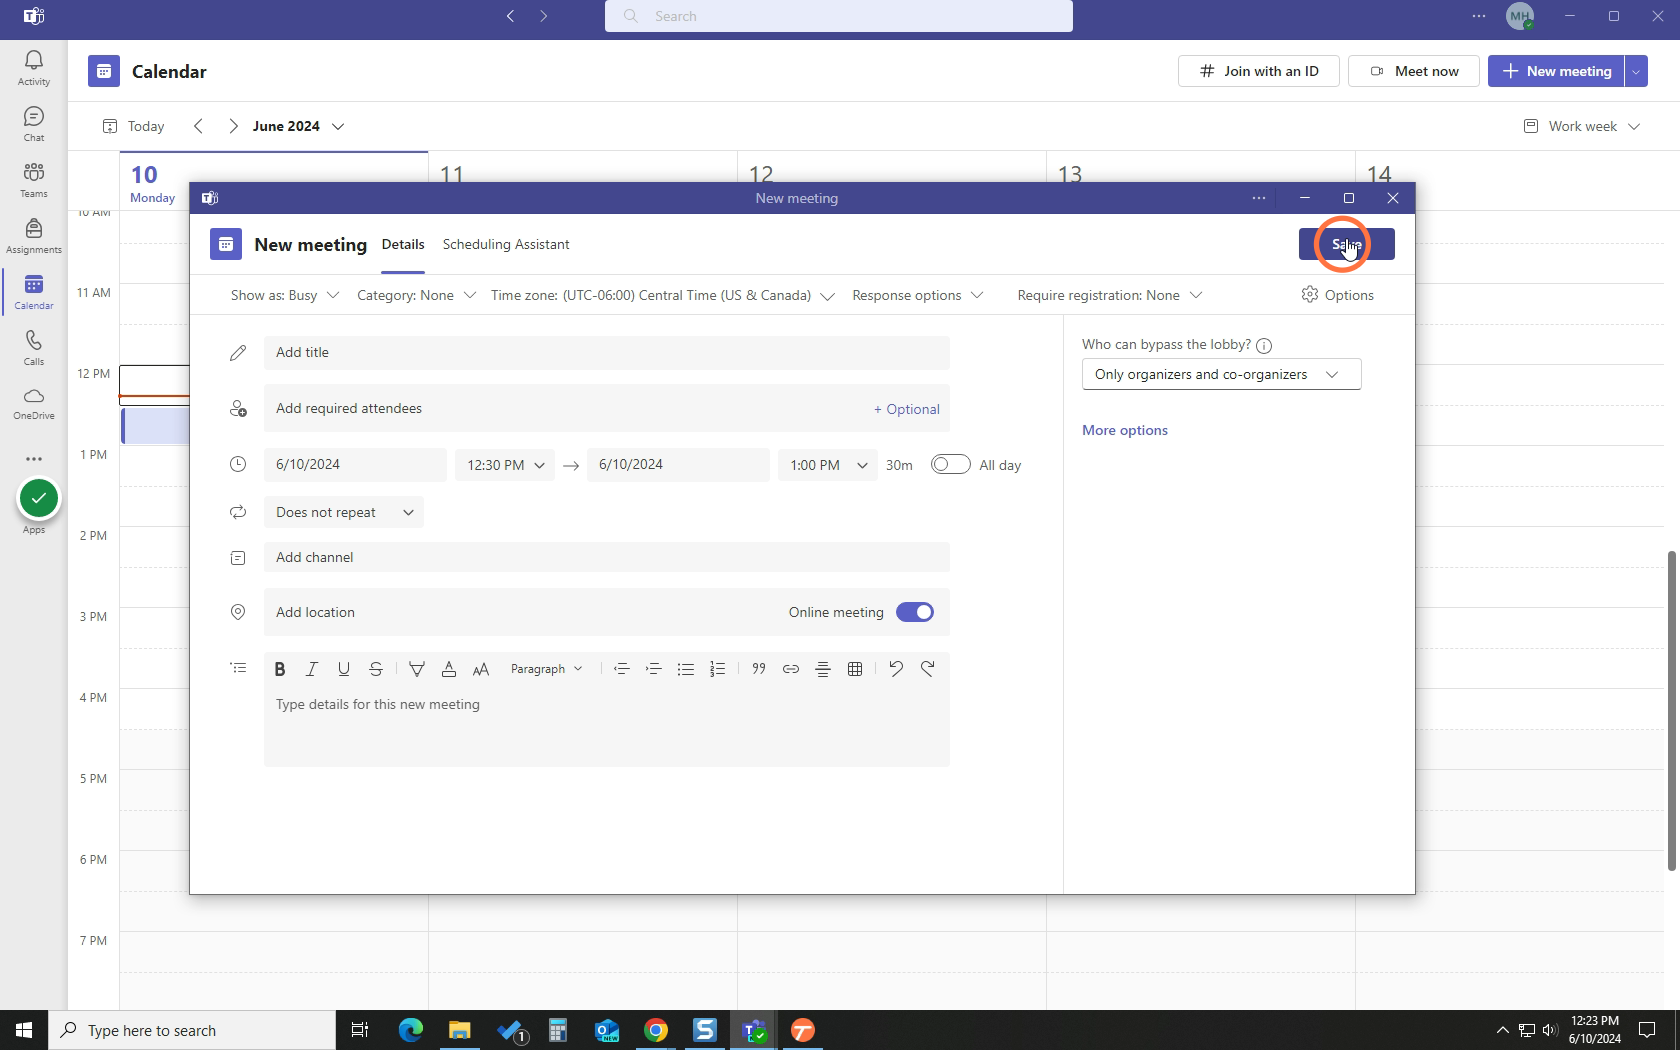Open the June 2024 month picker
The width and height of the screenshot is (1680, 1050).
coord(298,126)
